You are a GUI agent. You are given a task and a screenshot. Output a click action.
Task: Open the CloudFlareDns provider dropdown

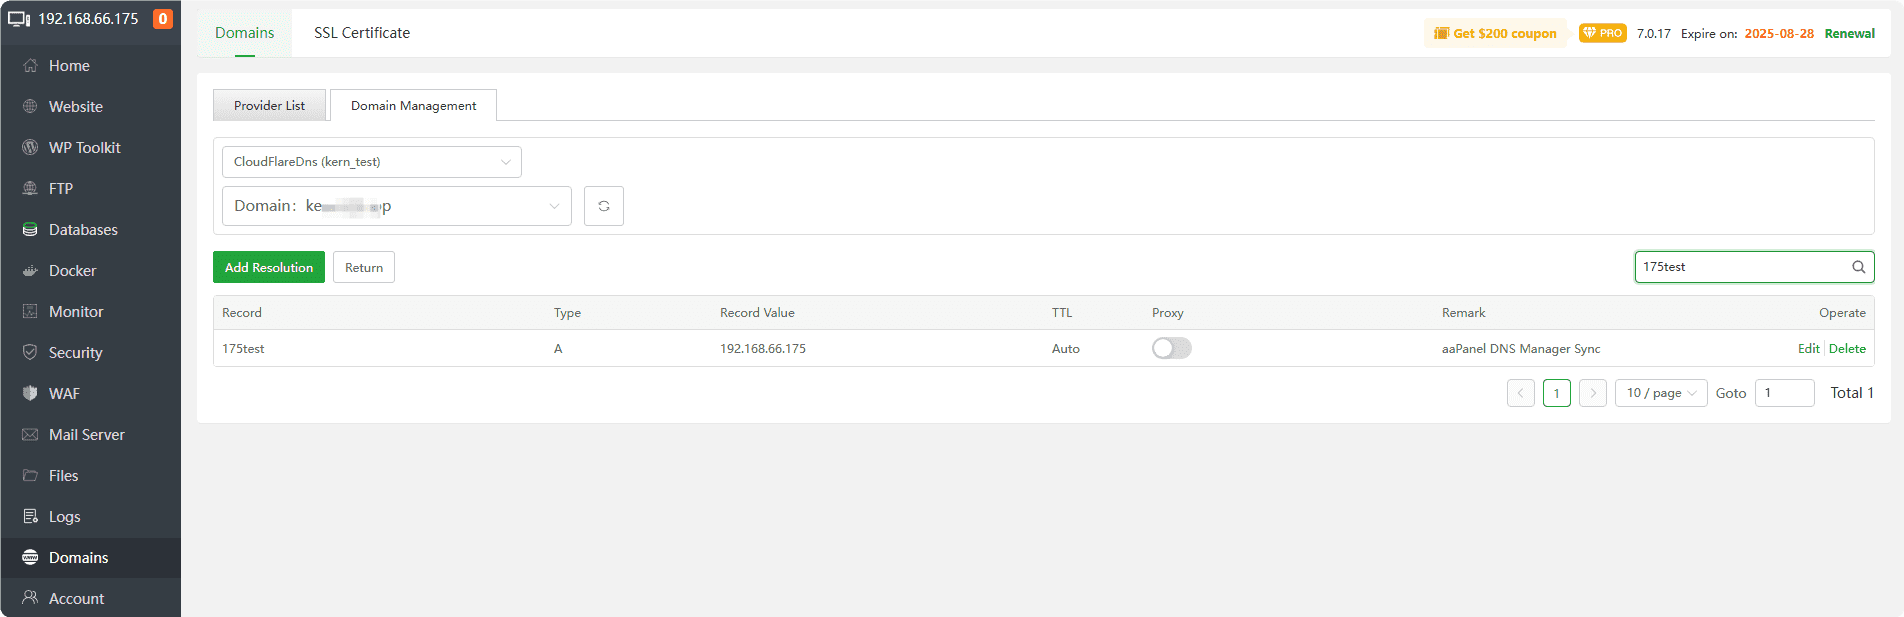(x=371, y=162)
